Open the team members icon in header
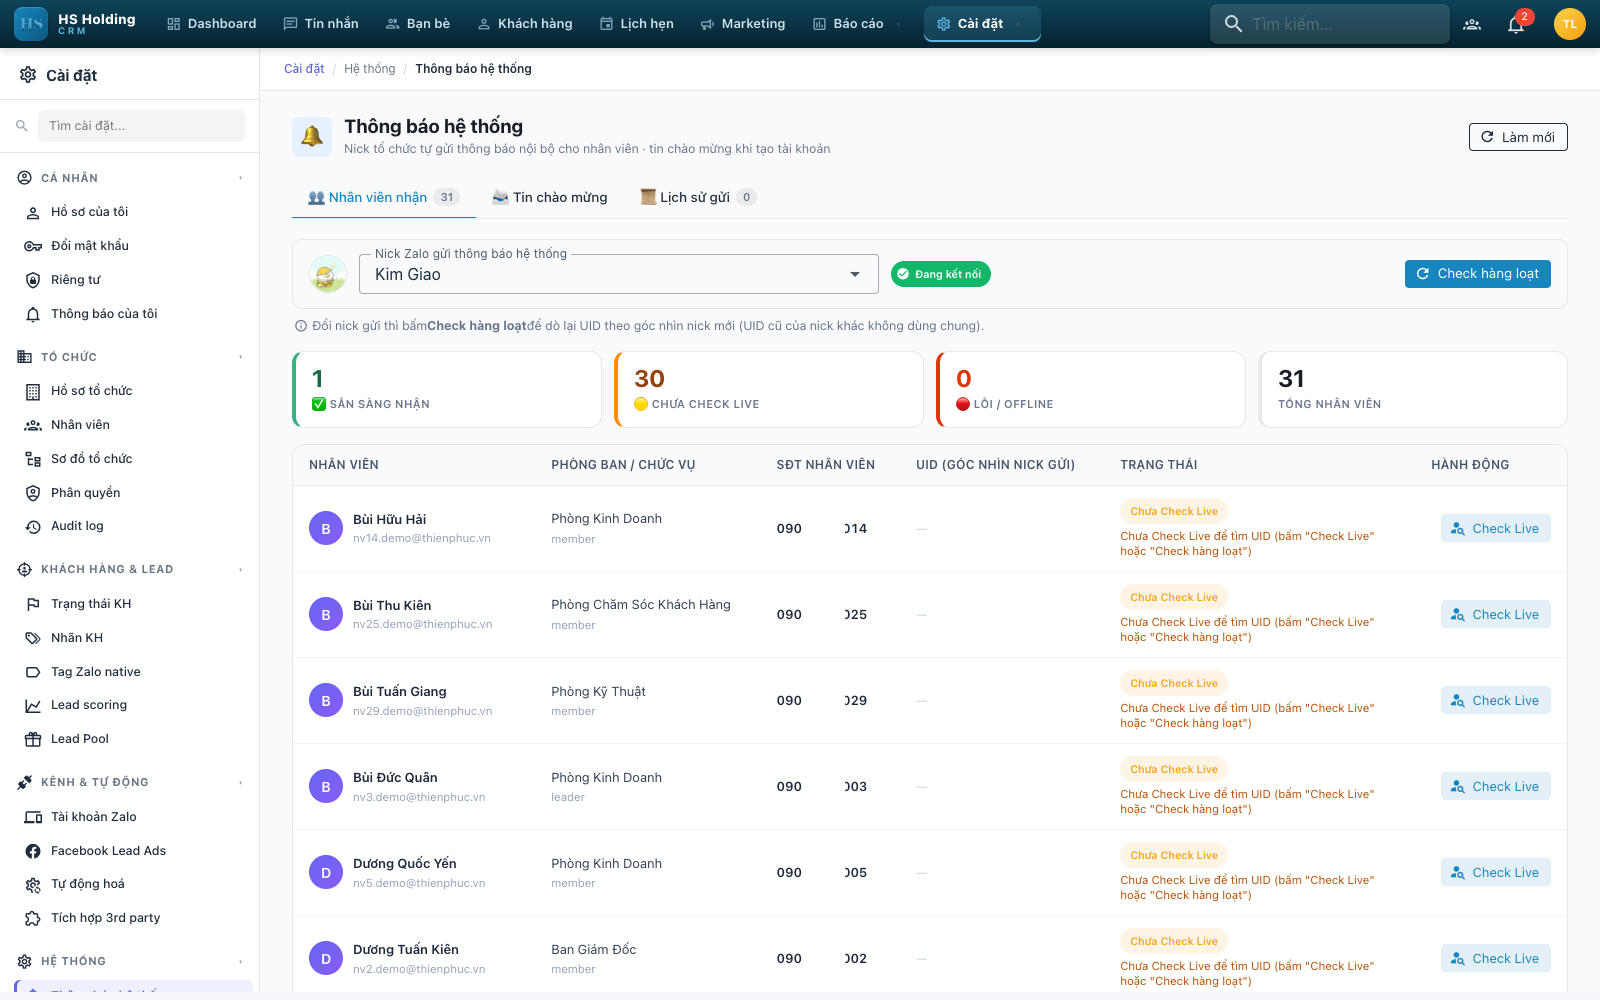 coord(1472,24)
